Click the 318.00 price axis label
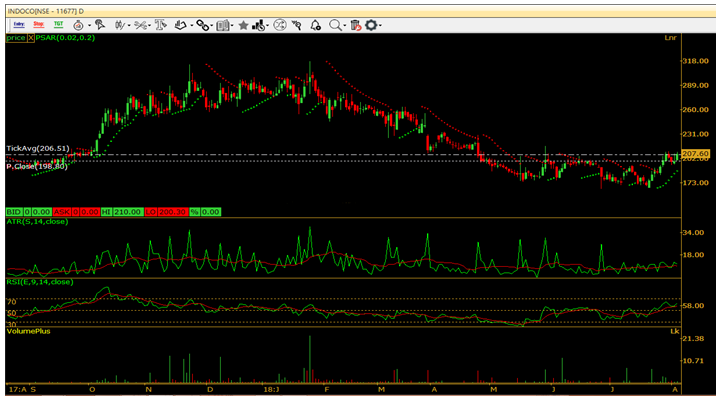The image size is (722, 399). [x=696, y=61]
